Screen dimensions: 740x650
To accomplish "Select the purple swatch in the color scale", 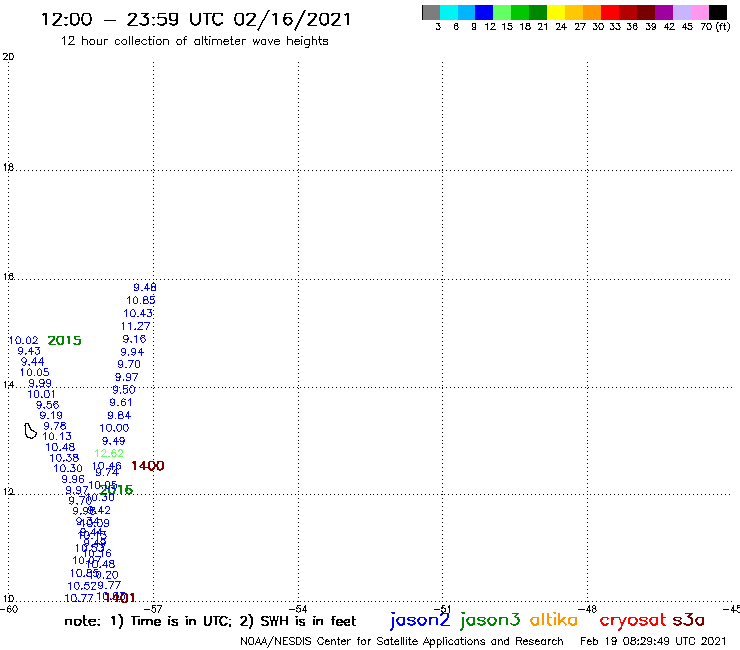I will (664, 12).
